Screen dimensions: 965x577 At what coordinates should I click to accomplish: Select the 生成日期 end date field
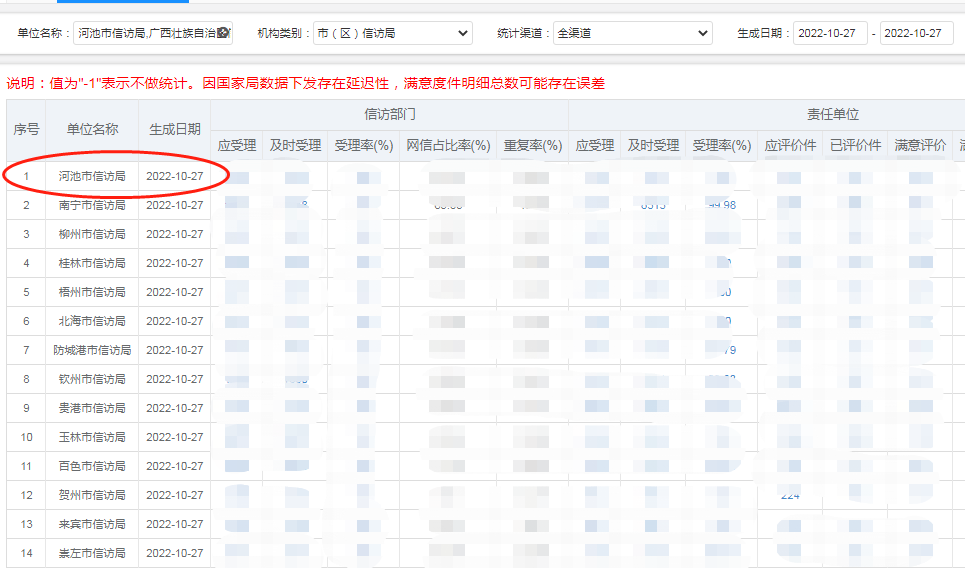click(x=916, y=33)
